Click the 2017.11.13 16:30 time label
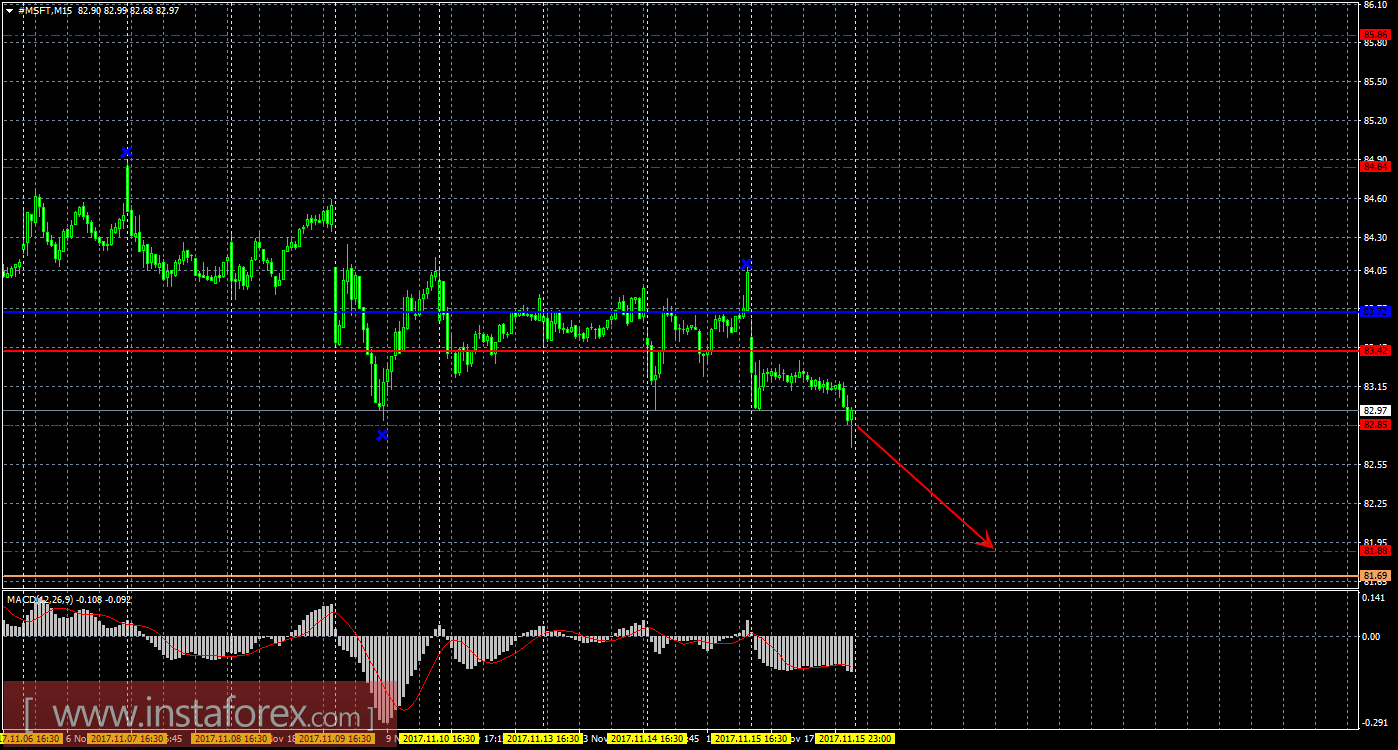Viewport: 1398px width, 750px height. click(543, 739)
